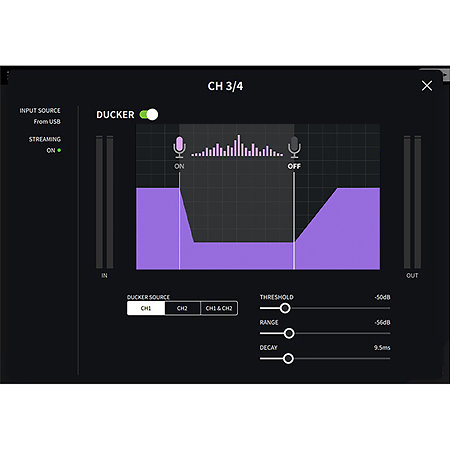
Task: Select CH1 & CH2 as ducker source
Action: pos(219,308)
